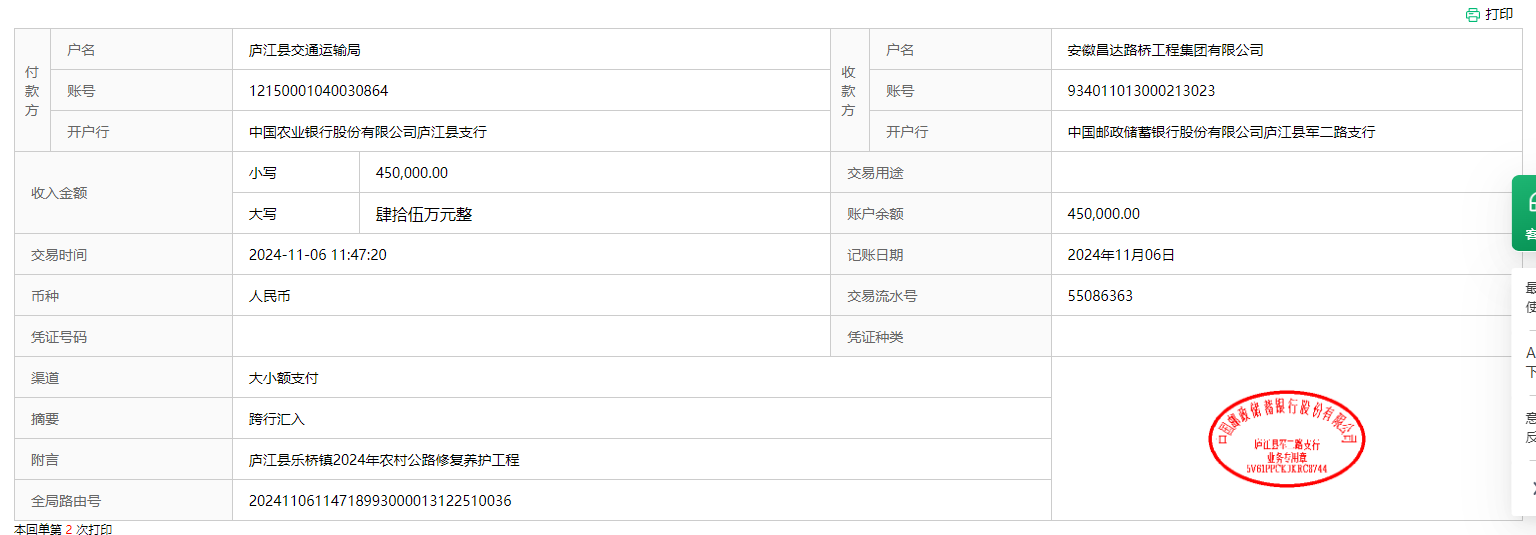This screenshot has height=535, width=1536.
Task: Click the 附言 remark about 农村公路修复养护工程
Action: [384, 460]
